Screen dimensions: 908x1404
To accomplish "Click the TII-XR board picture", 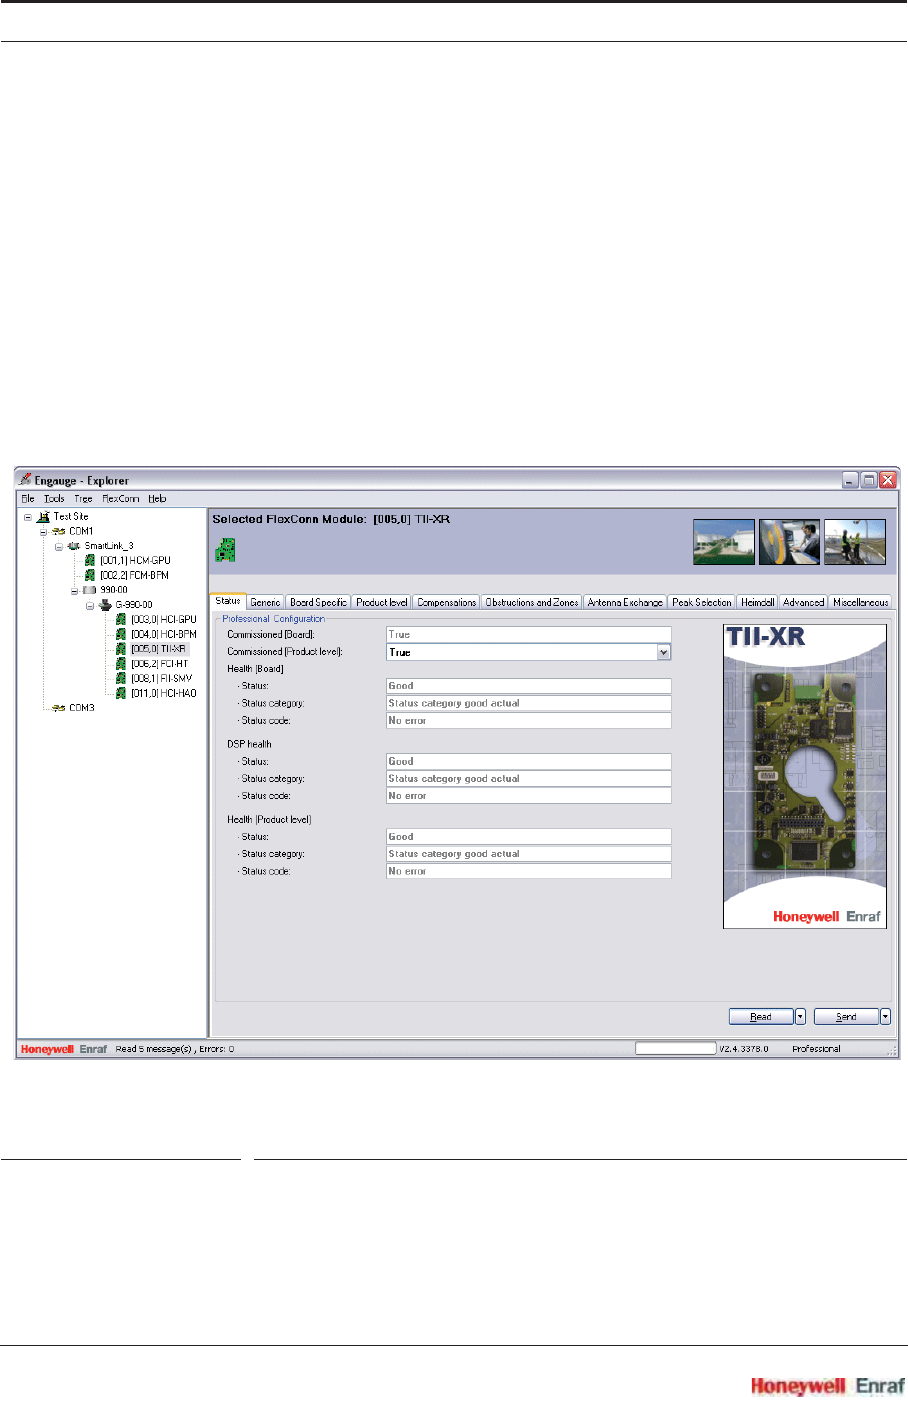I will point(805,776).
